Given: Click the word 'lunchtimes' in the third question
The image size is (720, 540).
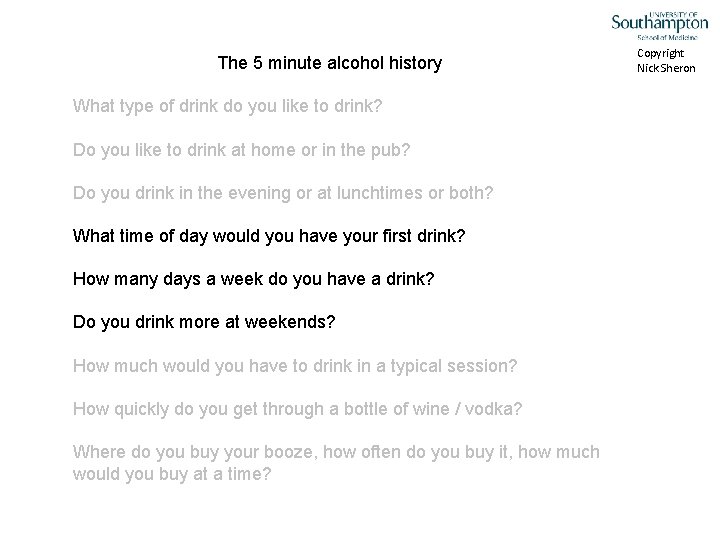Looking at the screenshot, I should [x=380, y=193].
